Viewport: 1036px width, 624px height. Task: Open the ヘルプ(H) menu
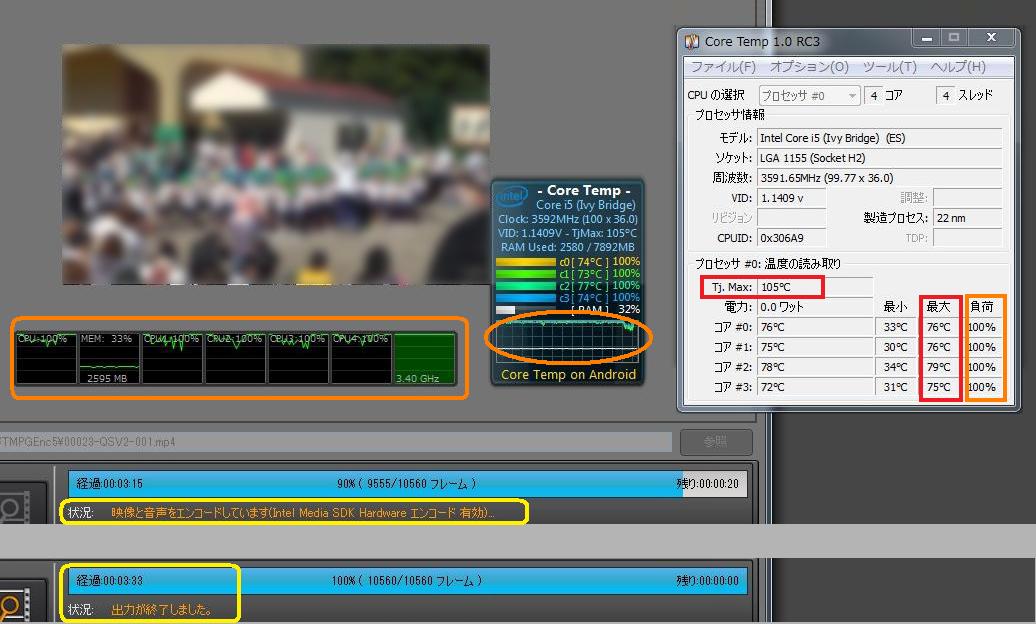(x=958, y=67)
